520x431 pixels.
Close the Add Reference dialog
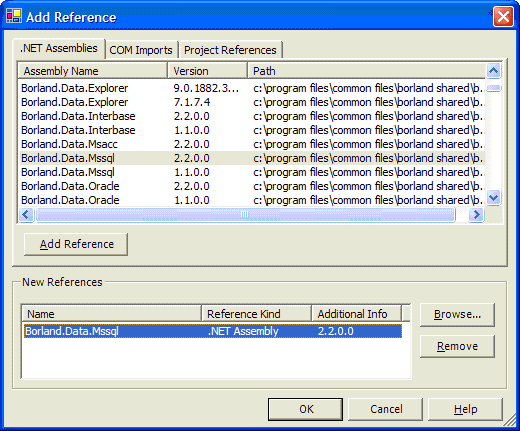pos(503,16)
